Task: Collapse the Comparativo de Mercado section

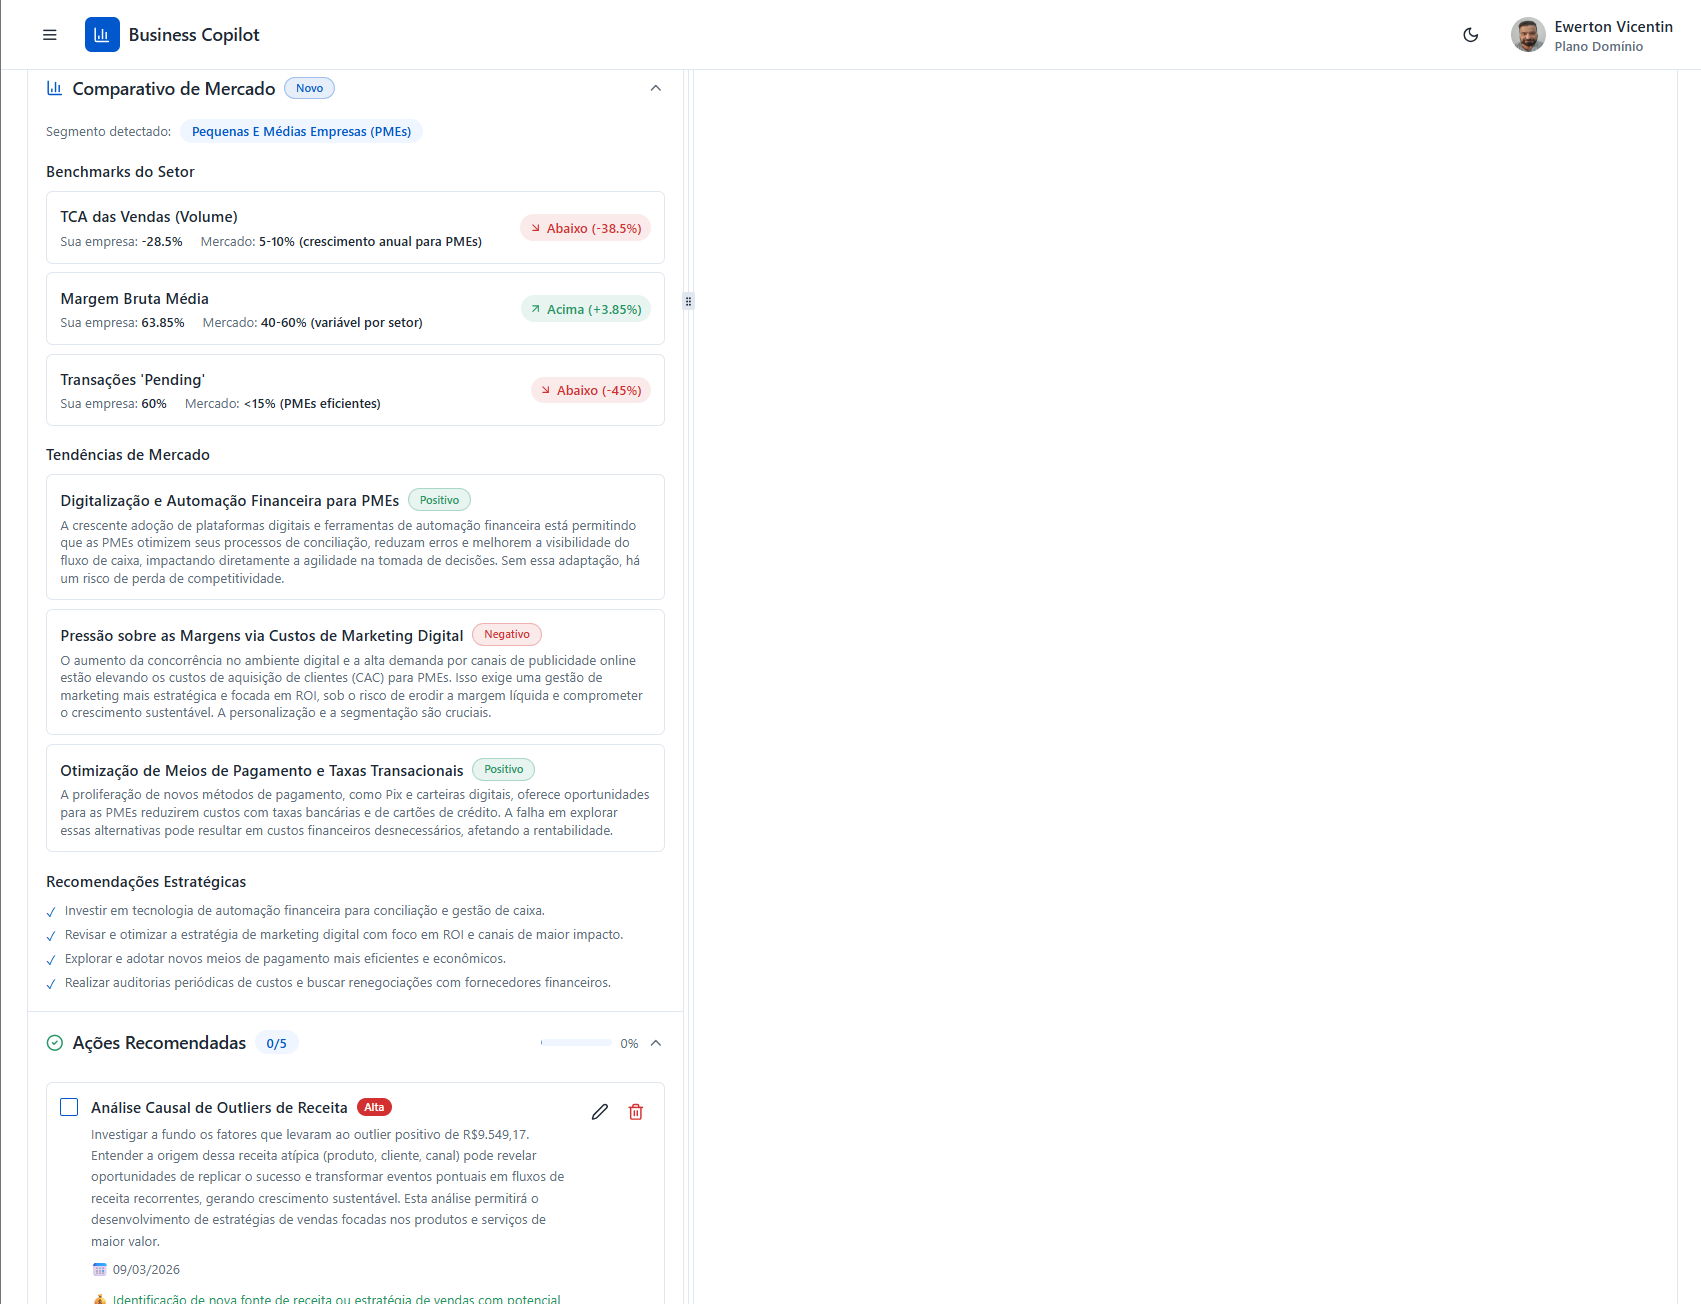Action: [x=656, y=88]
